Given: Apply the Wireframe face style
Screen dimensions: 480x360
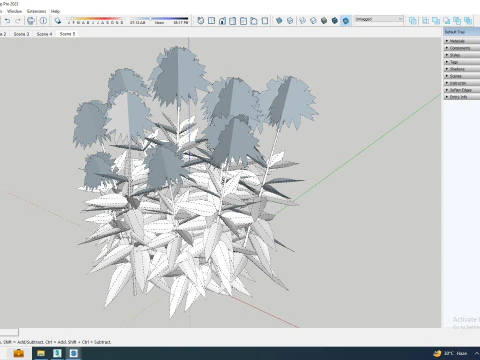Looking at the screenshot, I should tap(302, 21).
